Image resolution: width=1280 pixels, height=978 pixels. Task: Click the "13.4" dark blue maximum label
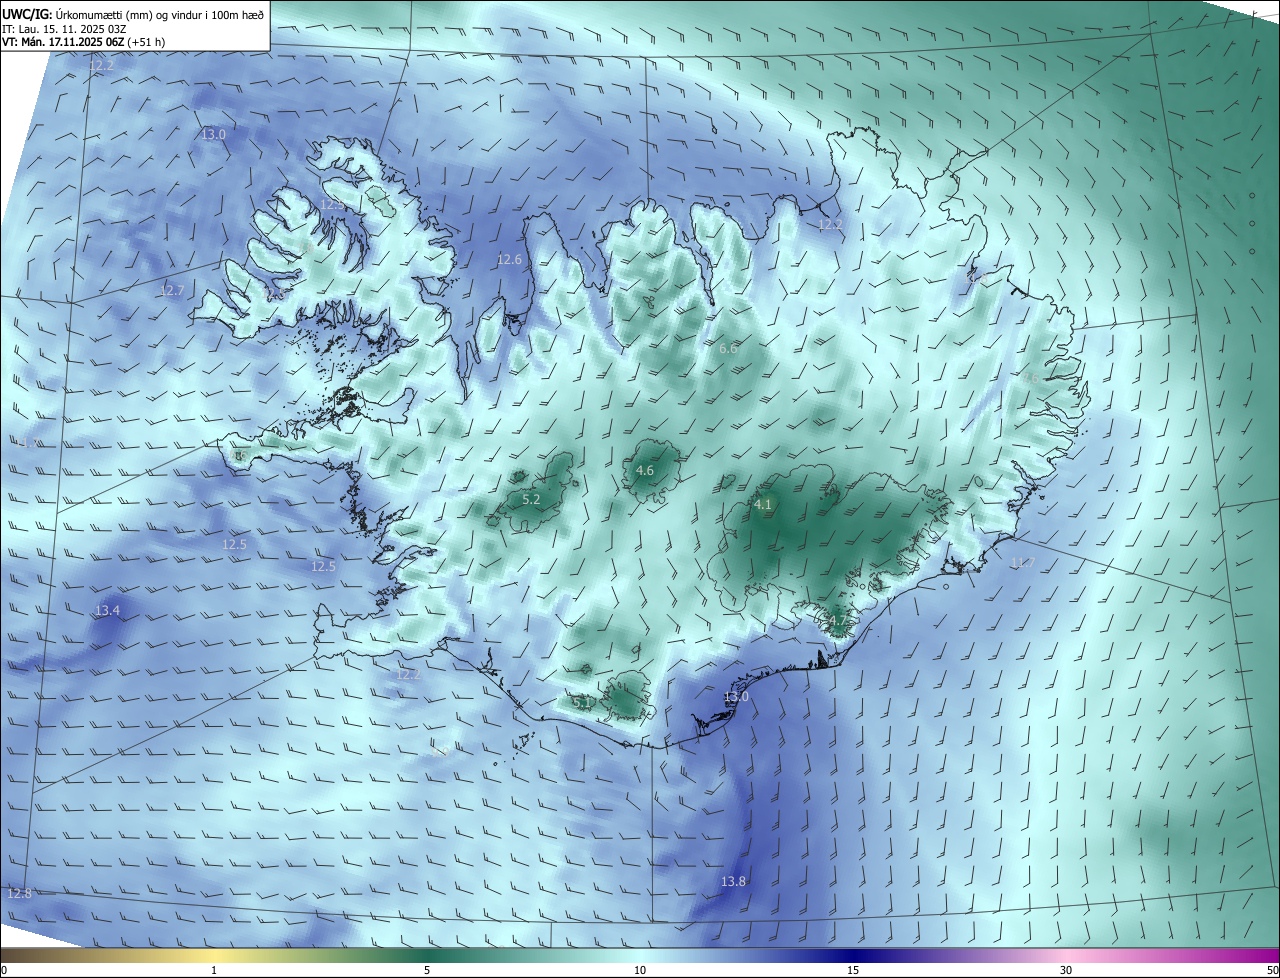(107, 610)
